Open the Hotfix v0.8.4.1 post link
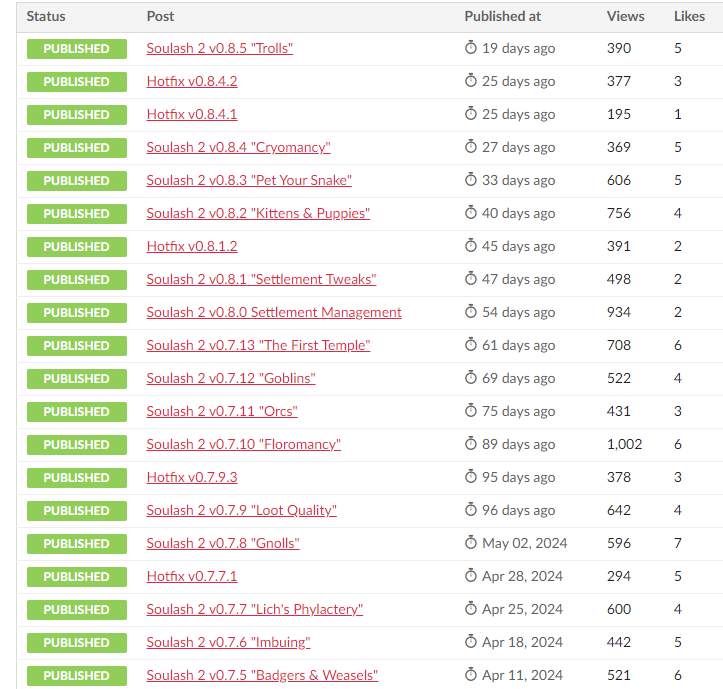The height and width of the screenshot is (689, 723). pyautogui.click(x=192, y=114)
